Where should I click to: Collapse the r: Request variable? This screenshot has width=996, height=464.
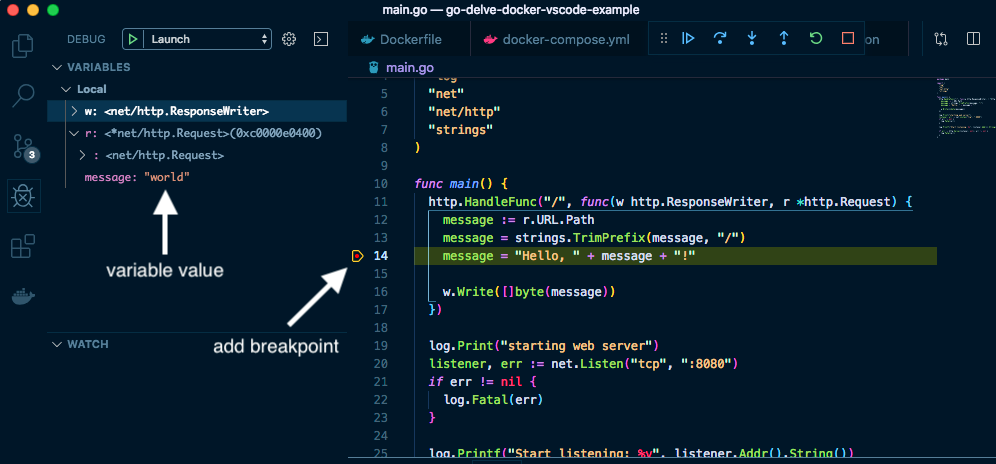pos(74,133)
